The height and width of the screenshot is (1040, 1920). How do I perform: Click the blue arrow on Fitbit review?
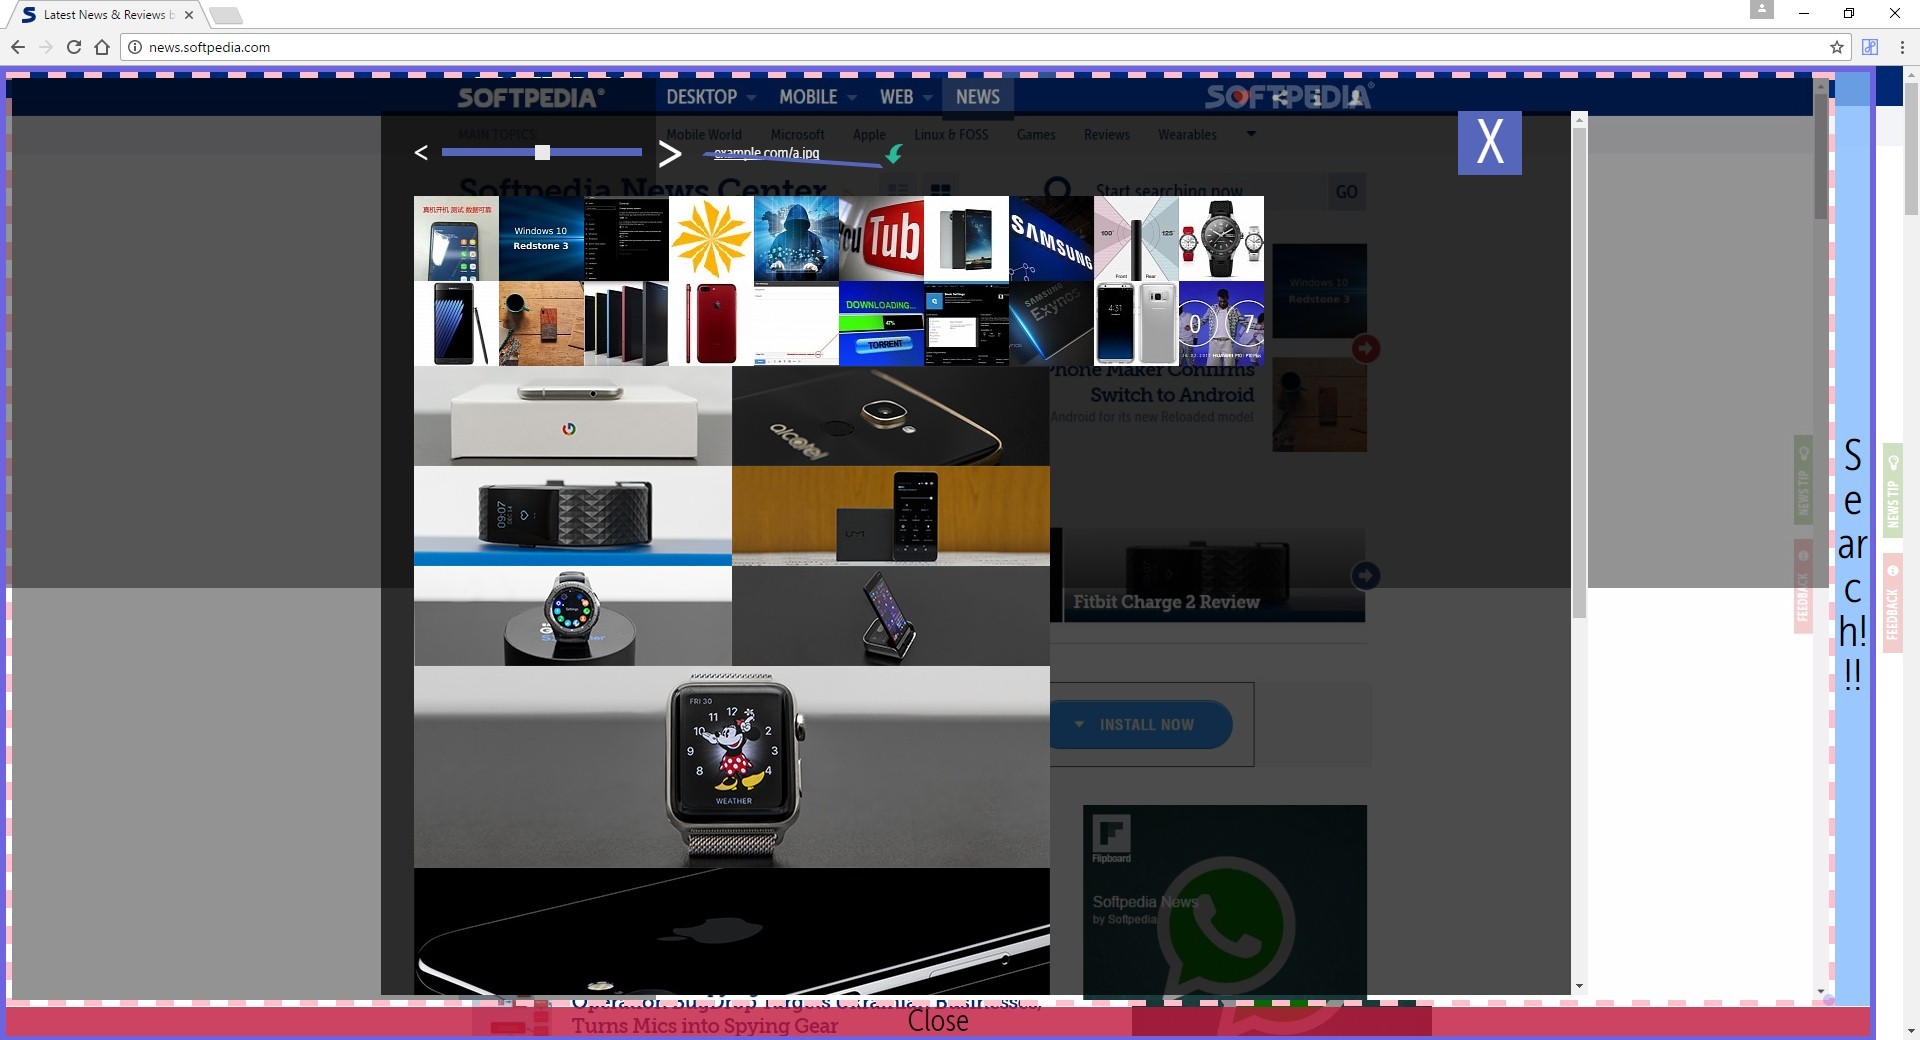click(x=1366, y=575)
